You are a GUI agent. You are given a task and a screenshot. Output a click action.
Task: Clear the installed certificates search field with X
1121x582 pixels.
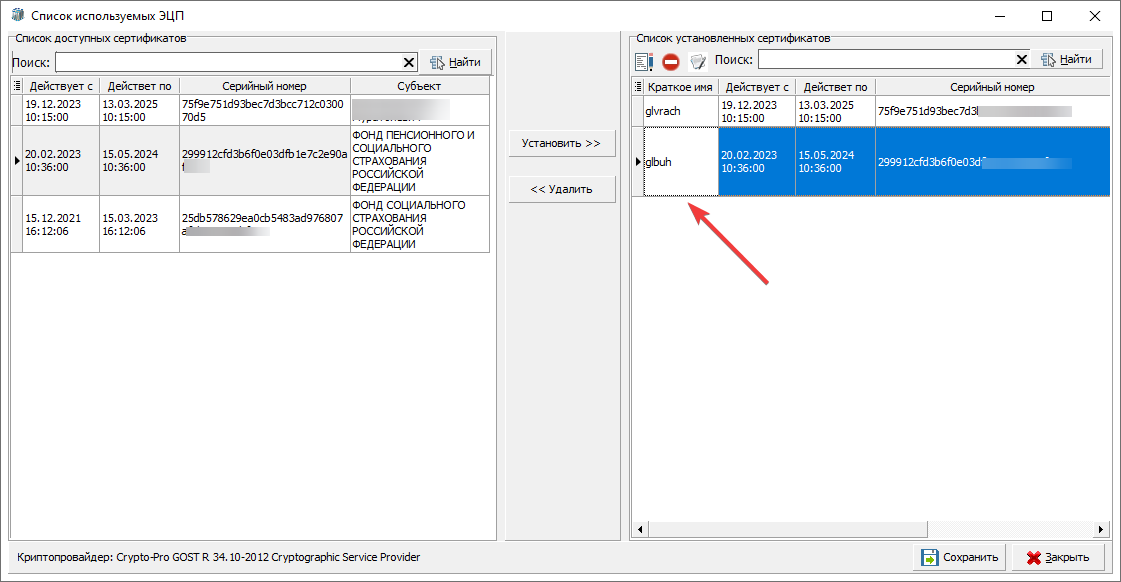(x=1022, y=59)
